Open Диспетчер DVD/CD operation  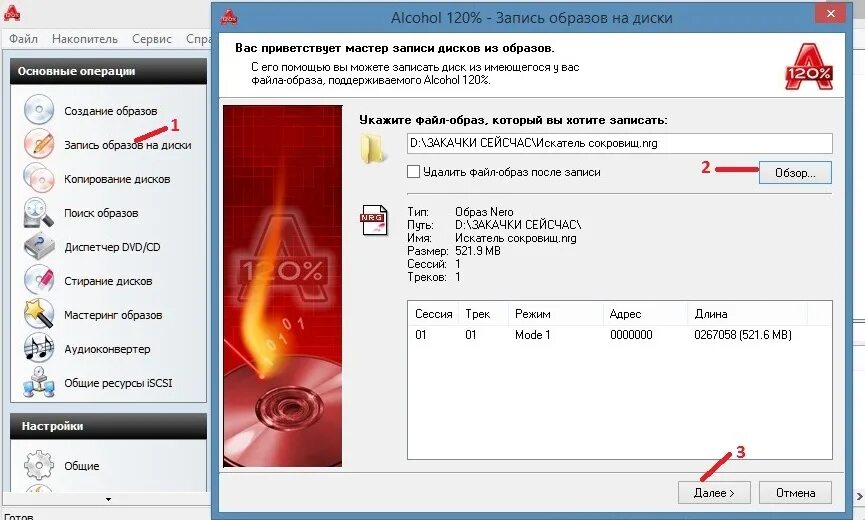click(x=112, y=247)
